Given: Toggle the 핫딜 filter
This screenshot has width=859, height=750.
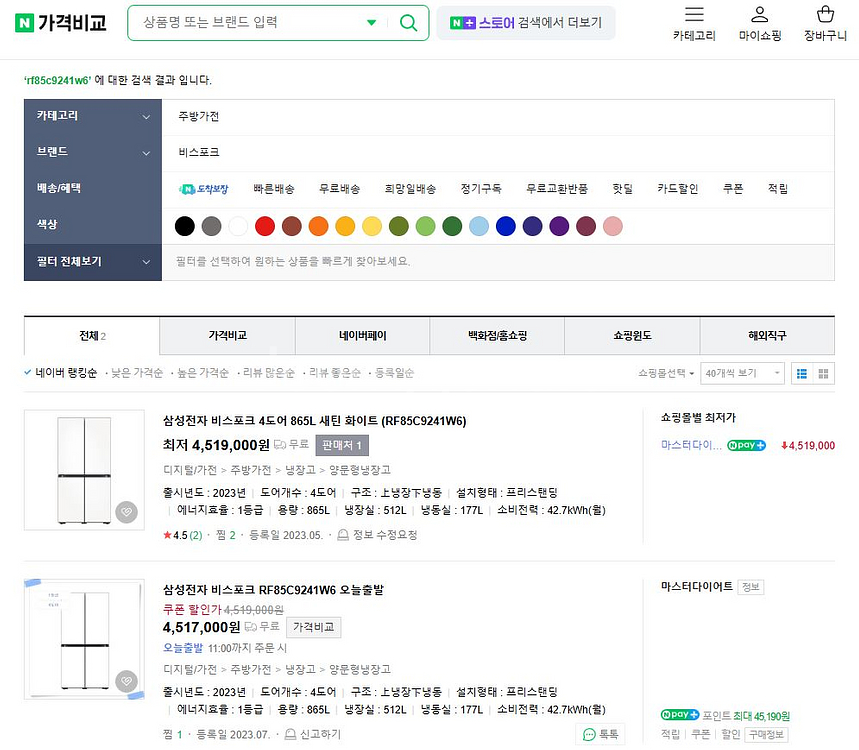Looking at the screenshot, I should pos(622,189).
